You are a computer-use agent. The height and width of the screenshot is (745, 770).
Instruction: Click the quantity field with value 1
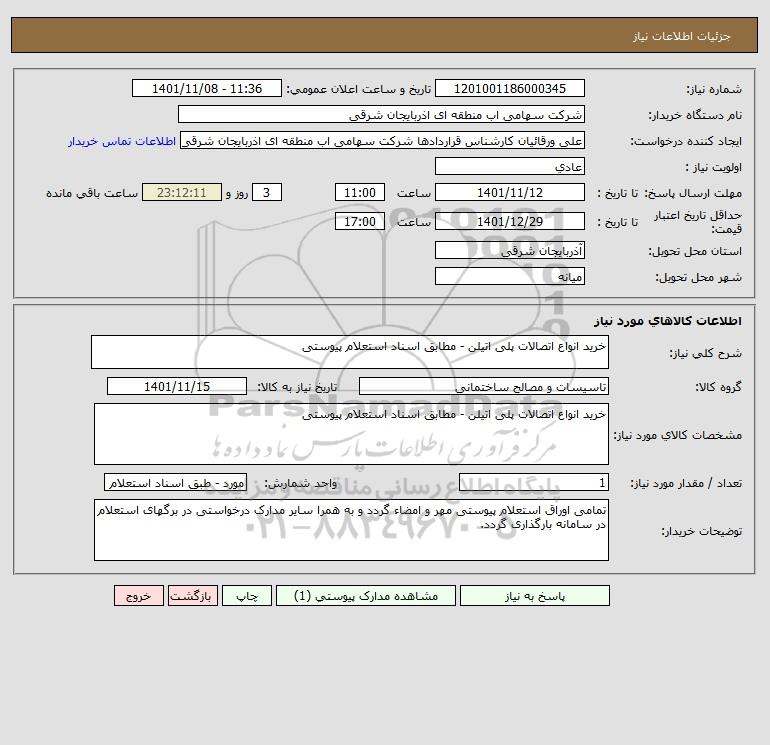click(534, 483)
